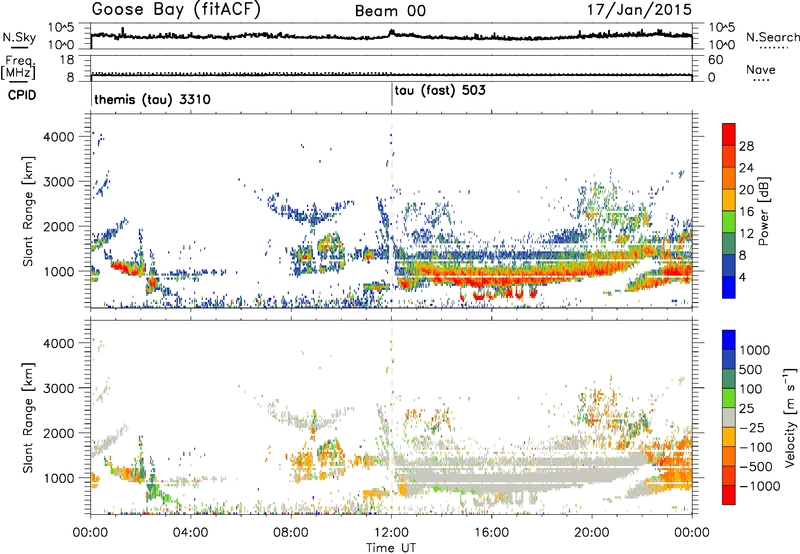Viewport: 800px width, 554px height.
Task: Click the '20:00' time axis tick label
Action: 592,533
